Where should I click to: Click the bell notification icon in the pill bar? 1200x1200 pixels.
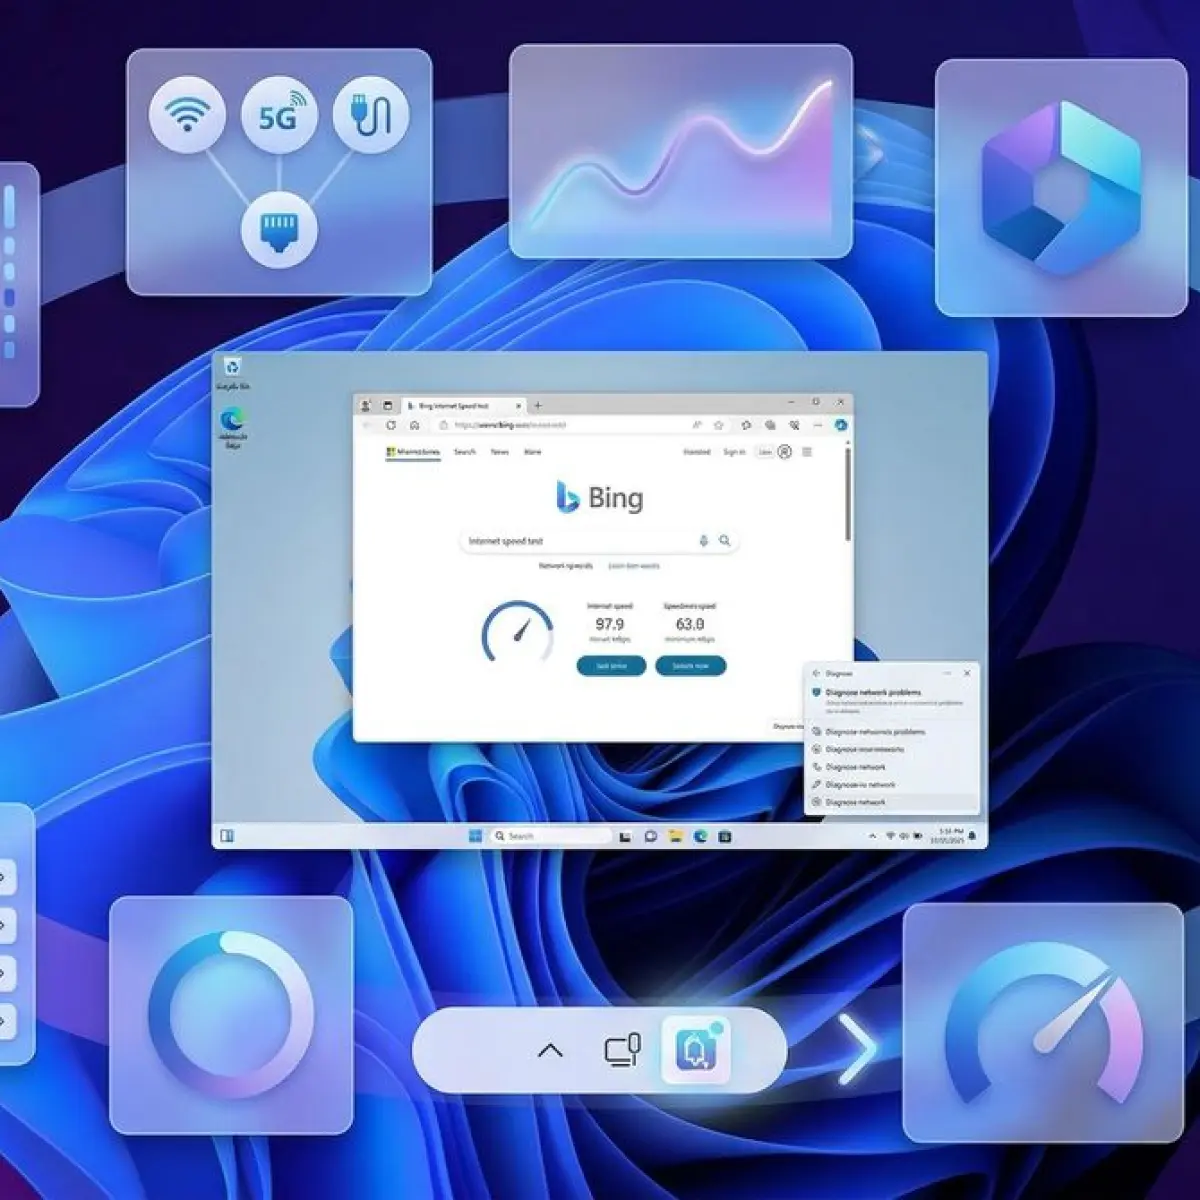pos(697,1050)
